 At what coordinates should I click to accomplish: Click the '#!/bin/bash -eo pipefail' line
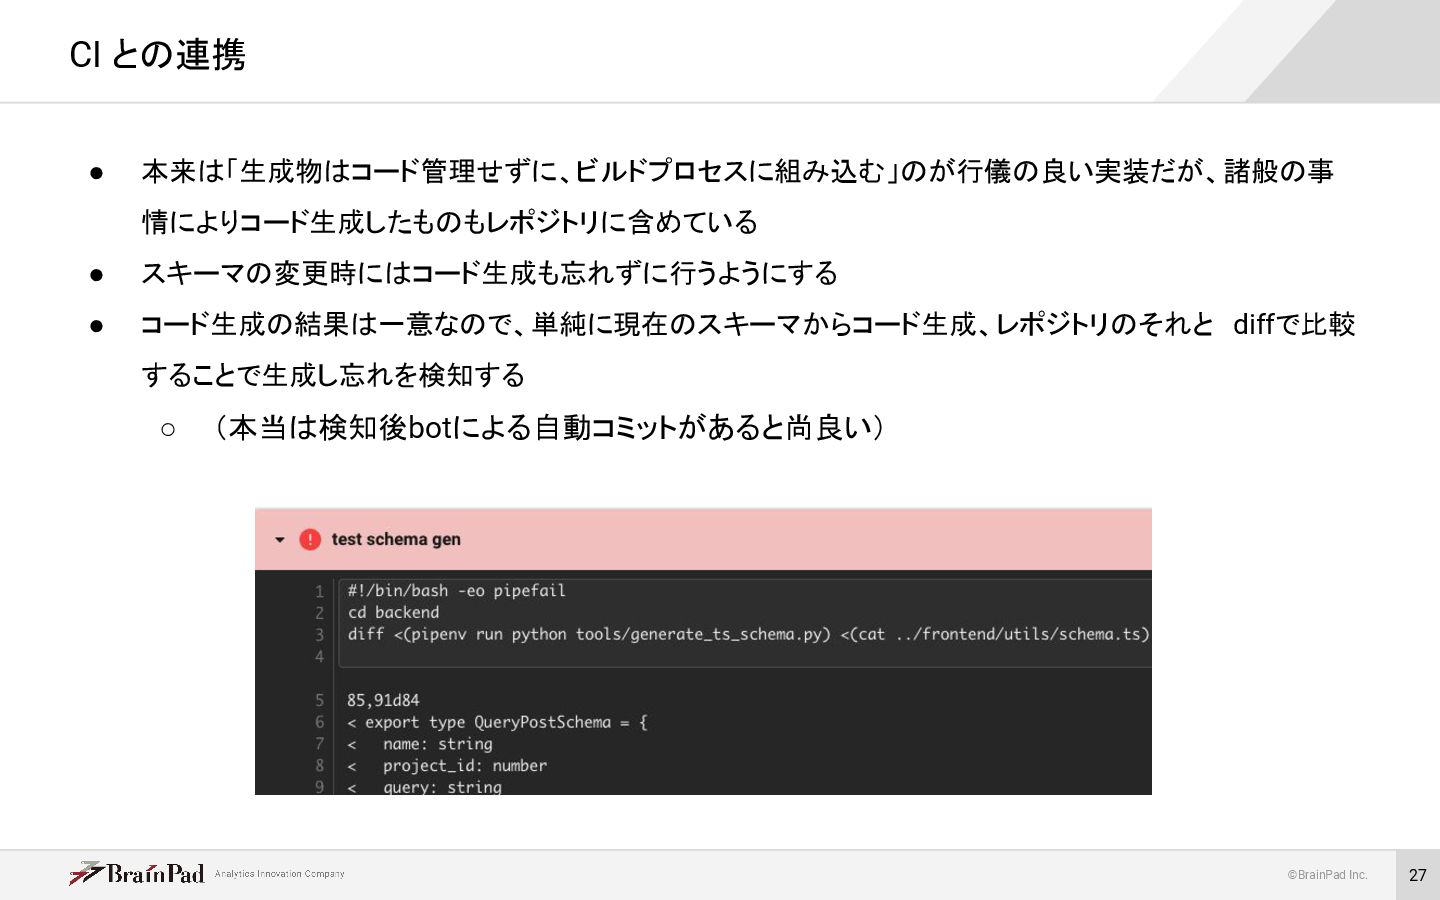pos(456,591)
